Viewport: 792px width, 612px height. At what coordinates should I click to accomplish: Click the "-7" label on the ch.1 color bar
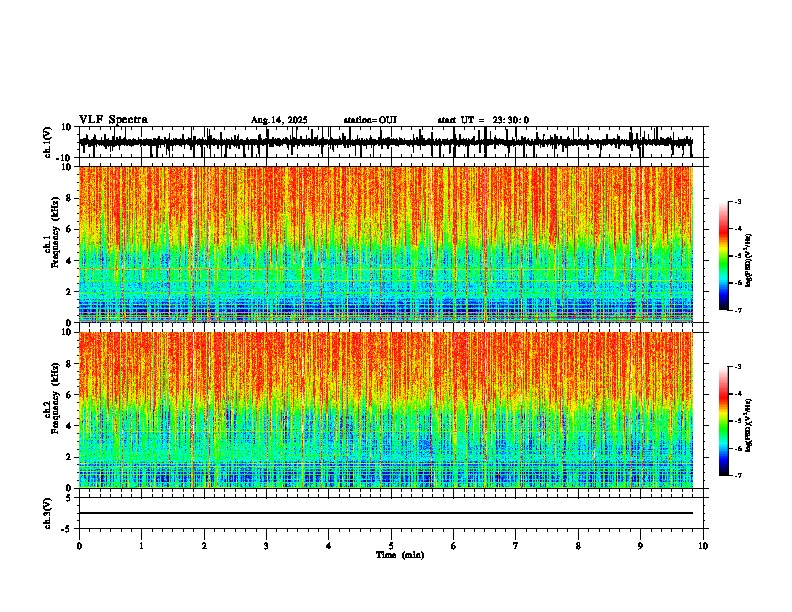(737, 310)
